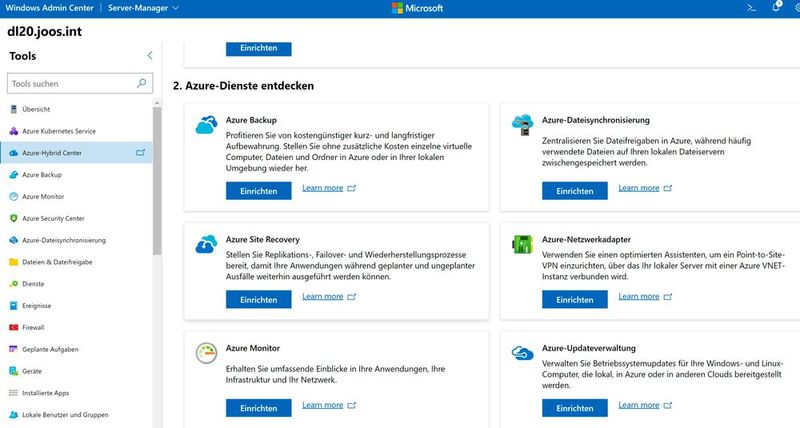
Task: Click the Azure-Dateisynchronisierung card icon
Action: point(522,125)
